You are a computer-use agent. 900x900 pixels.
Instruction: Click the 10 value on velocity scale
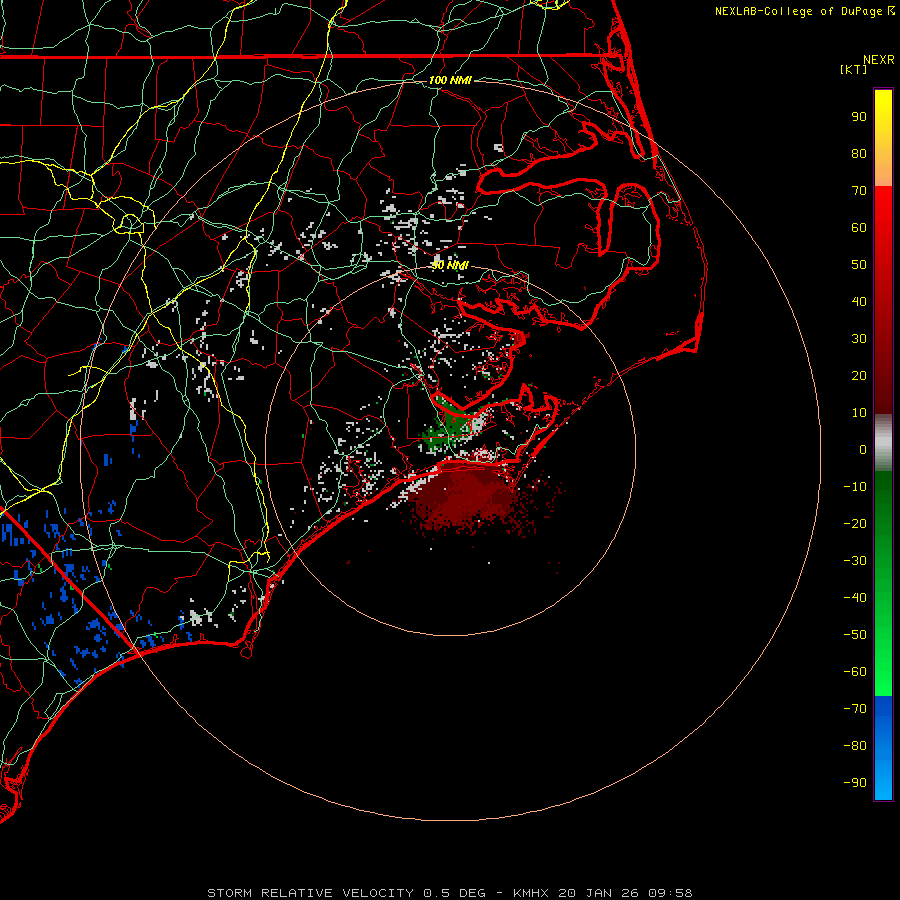[x=859, y=413]
